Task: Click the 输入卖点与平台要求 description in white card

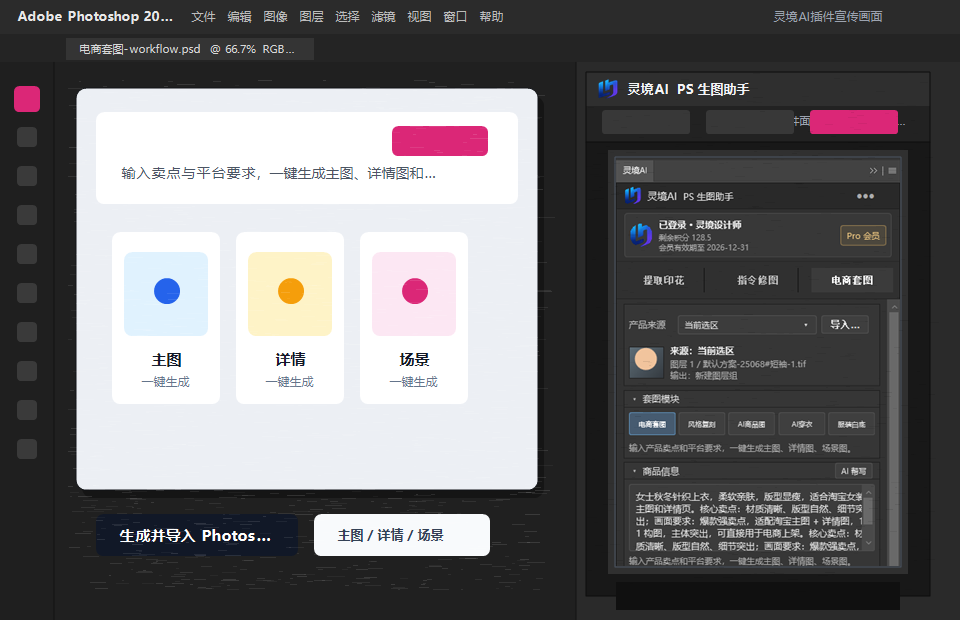Action: (279, 174)
